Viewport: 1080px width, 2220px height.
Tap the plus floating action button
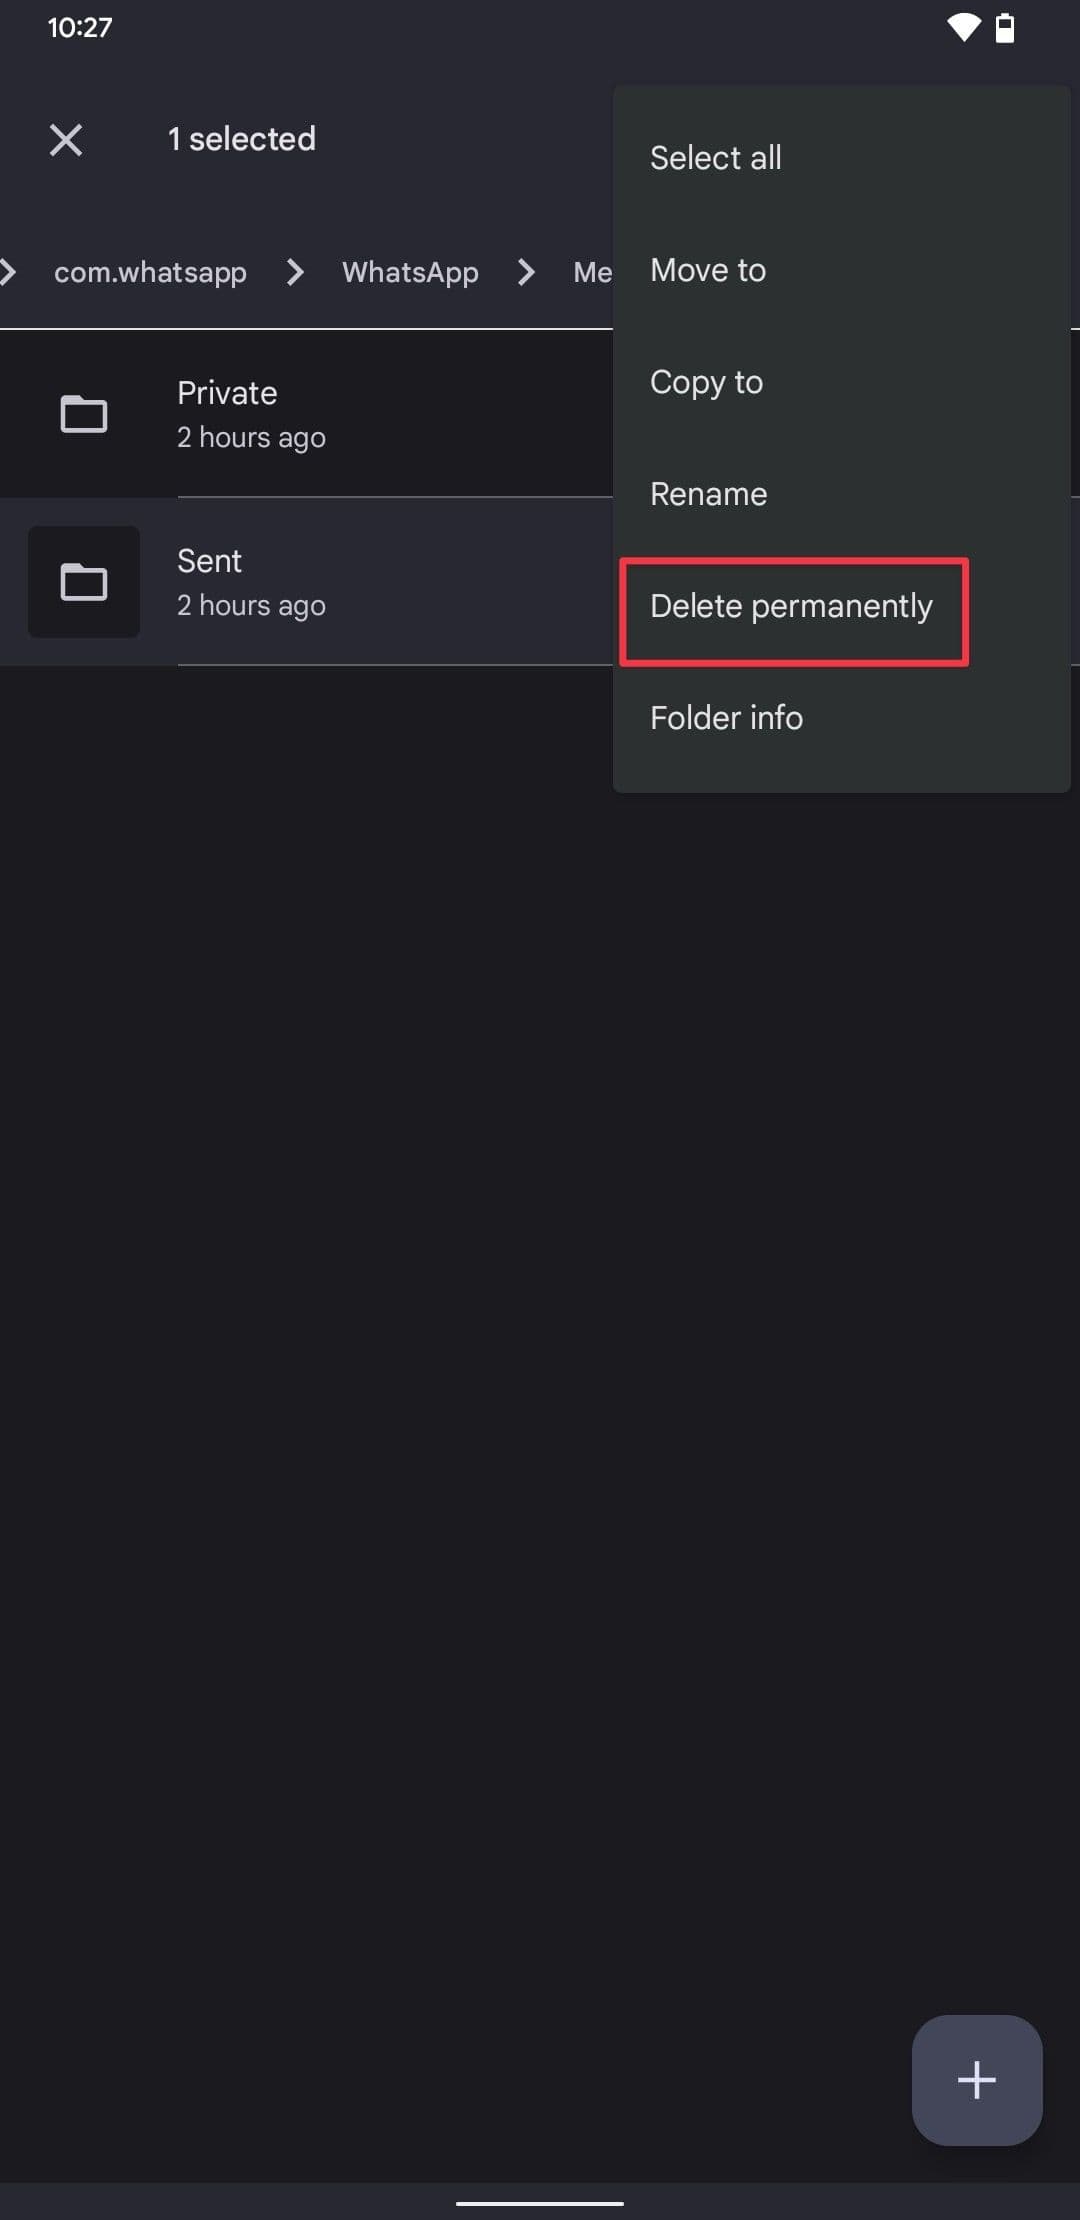click(x=976, y=2080)
